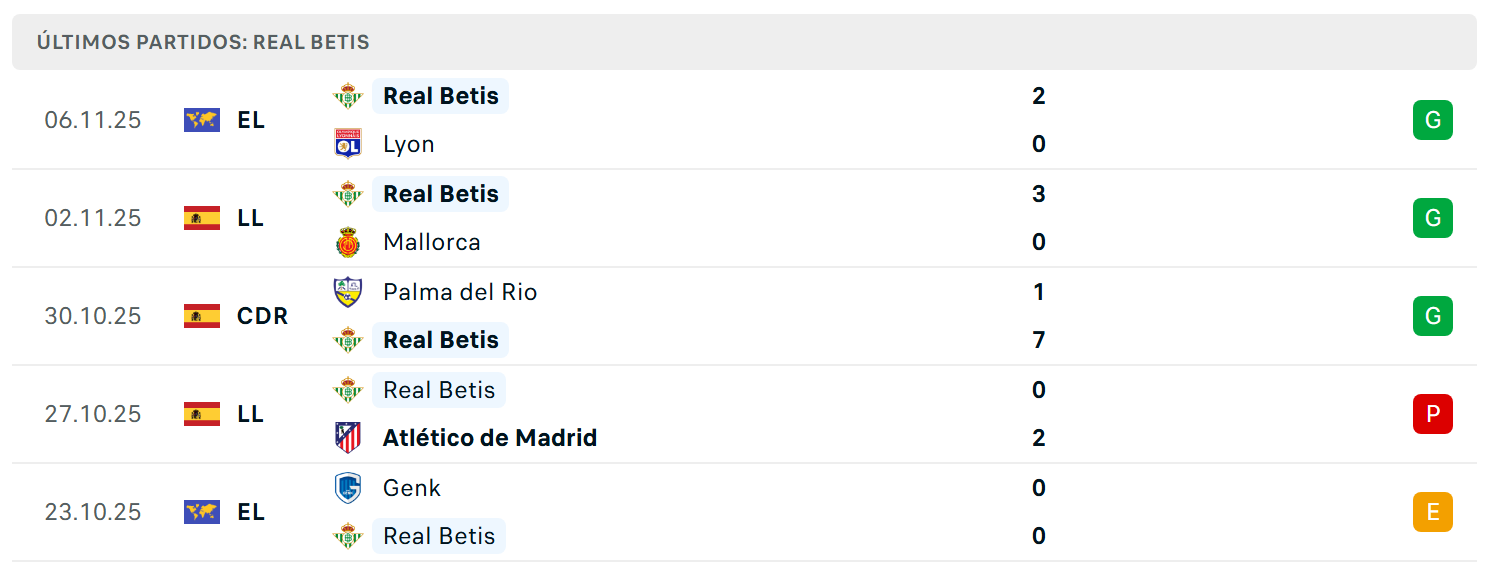Click the Mallorca club crest icon

pyautogui.click(x=347, y=242)
